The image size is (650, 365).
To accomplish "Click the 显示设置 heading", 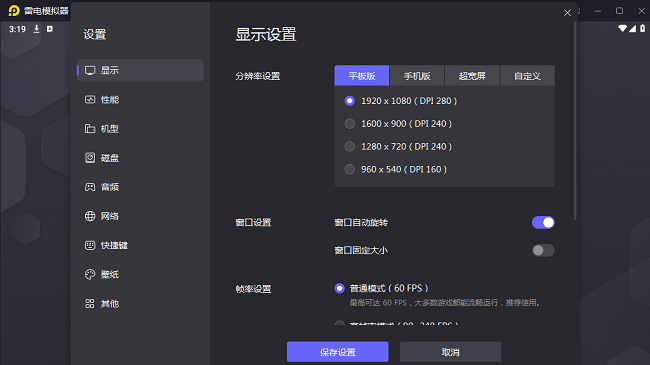I will point(266,34).
